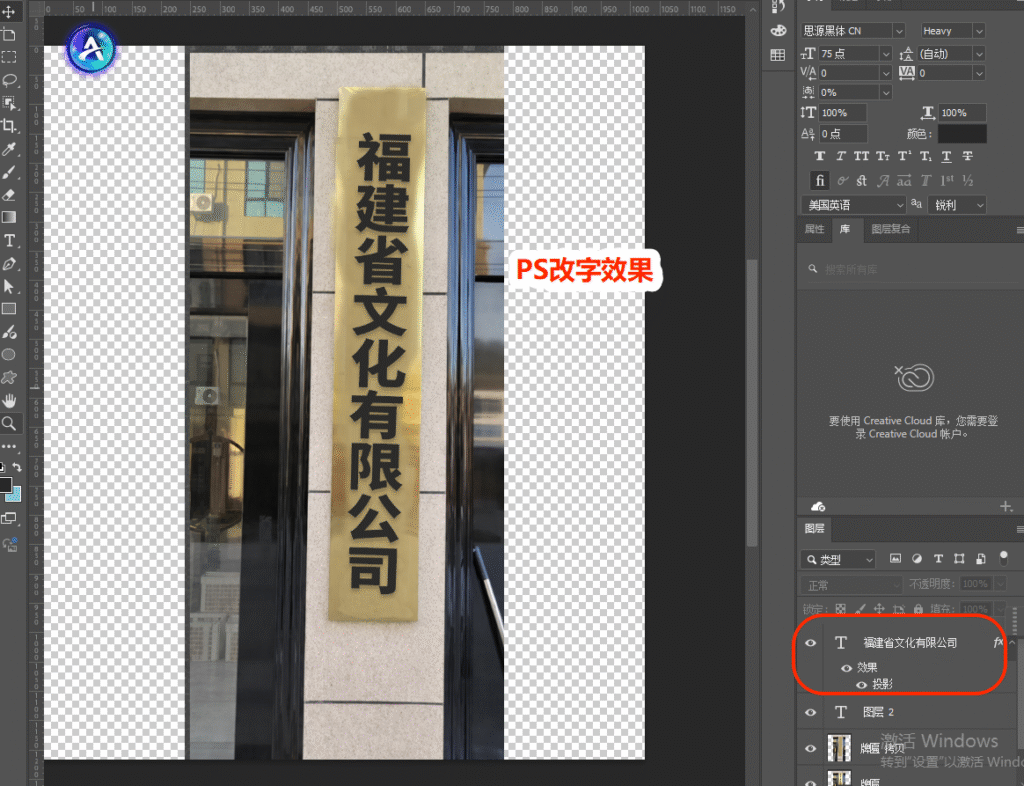Screen dimensions: 1024x786
Task: Filter layers by shape type
Action: pyautogui.click(x=959, y=559)
